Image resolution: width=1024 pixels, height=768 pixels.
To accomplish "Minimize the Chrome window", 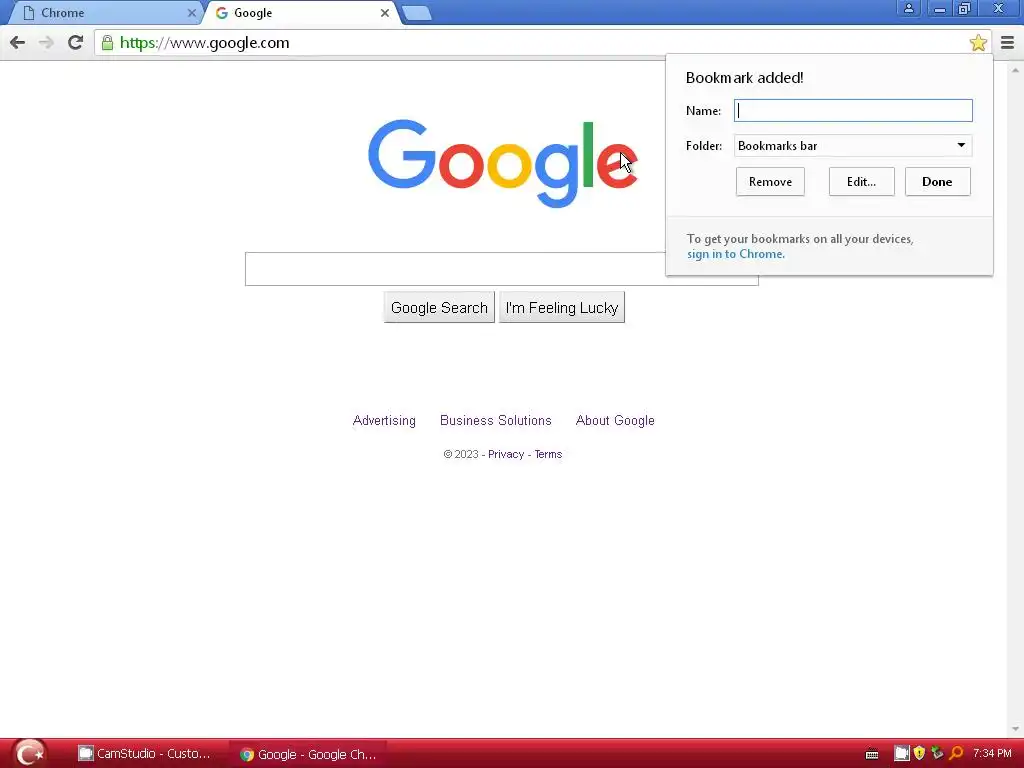I will coord(939,8).
